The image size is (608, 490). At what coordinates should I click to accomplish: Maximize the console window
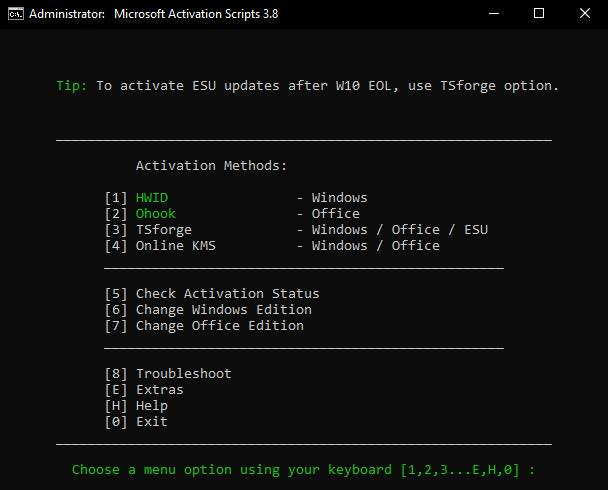click(x=538, y=14)
